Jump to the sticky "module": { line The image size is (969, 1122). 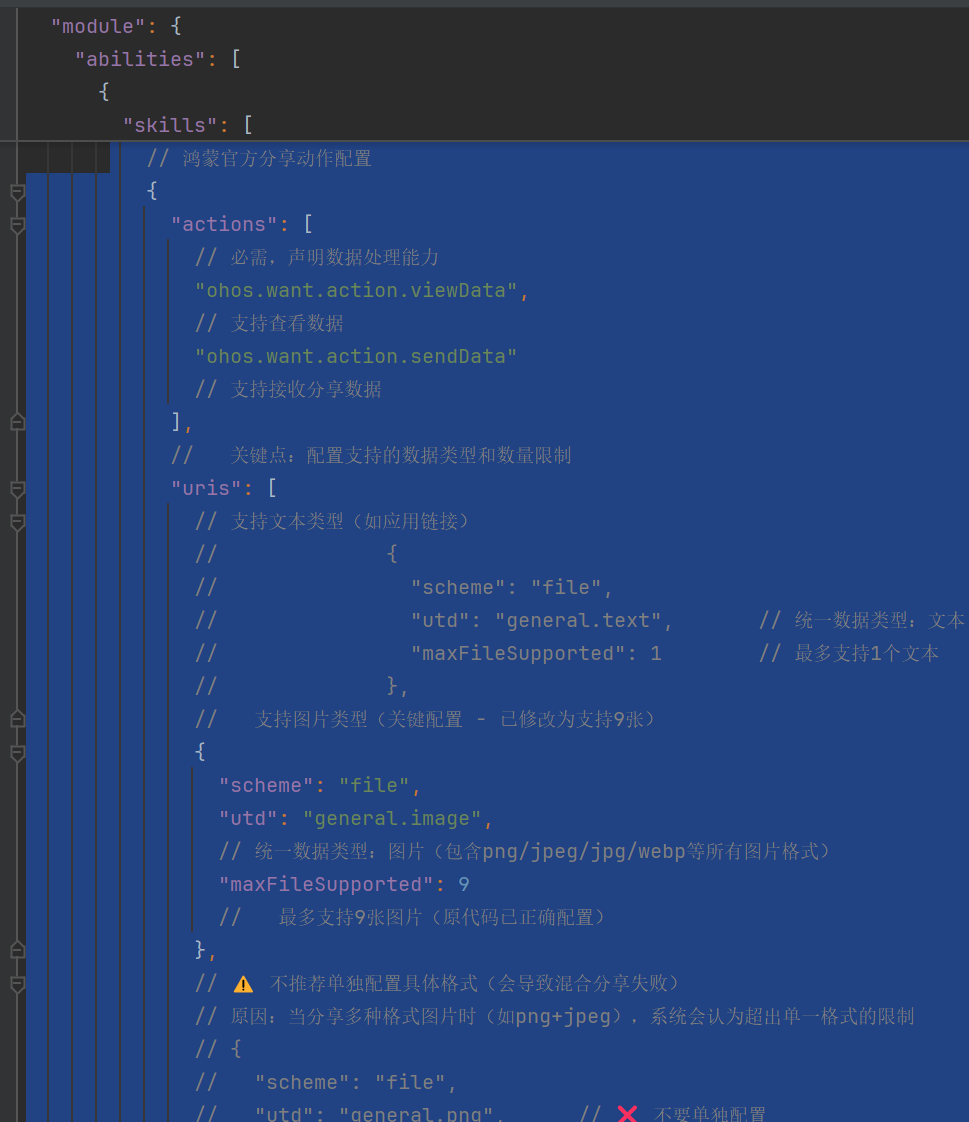pyautogui.click(x=116, y=26)
